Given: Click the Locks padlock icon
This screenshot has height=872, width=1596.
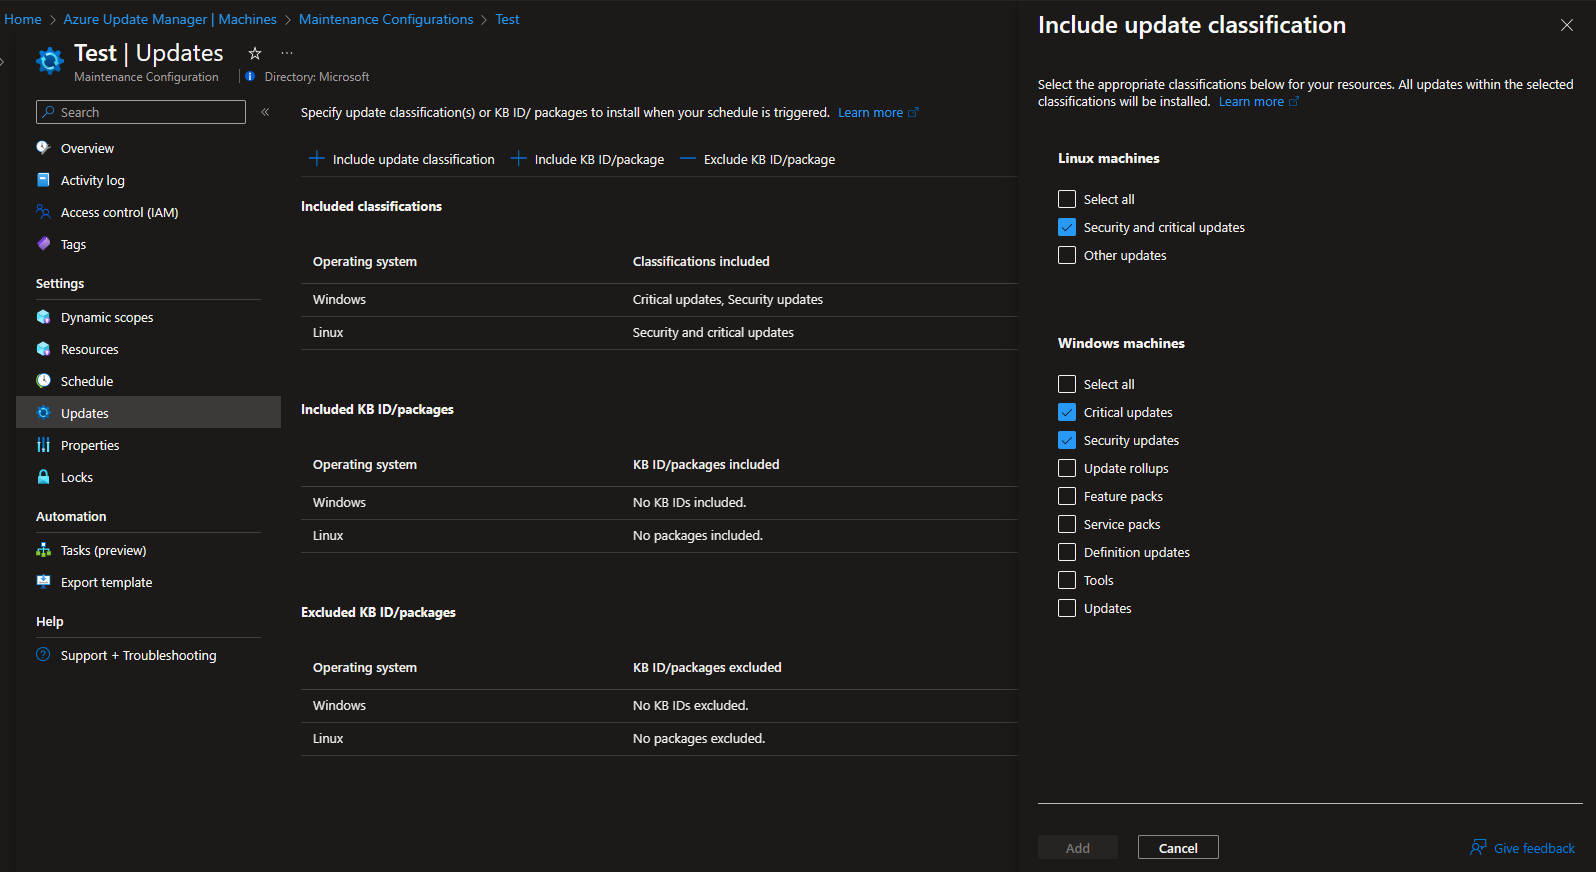Looking at the screenshot, I should click(x=43, y=477).
